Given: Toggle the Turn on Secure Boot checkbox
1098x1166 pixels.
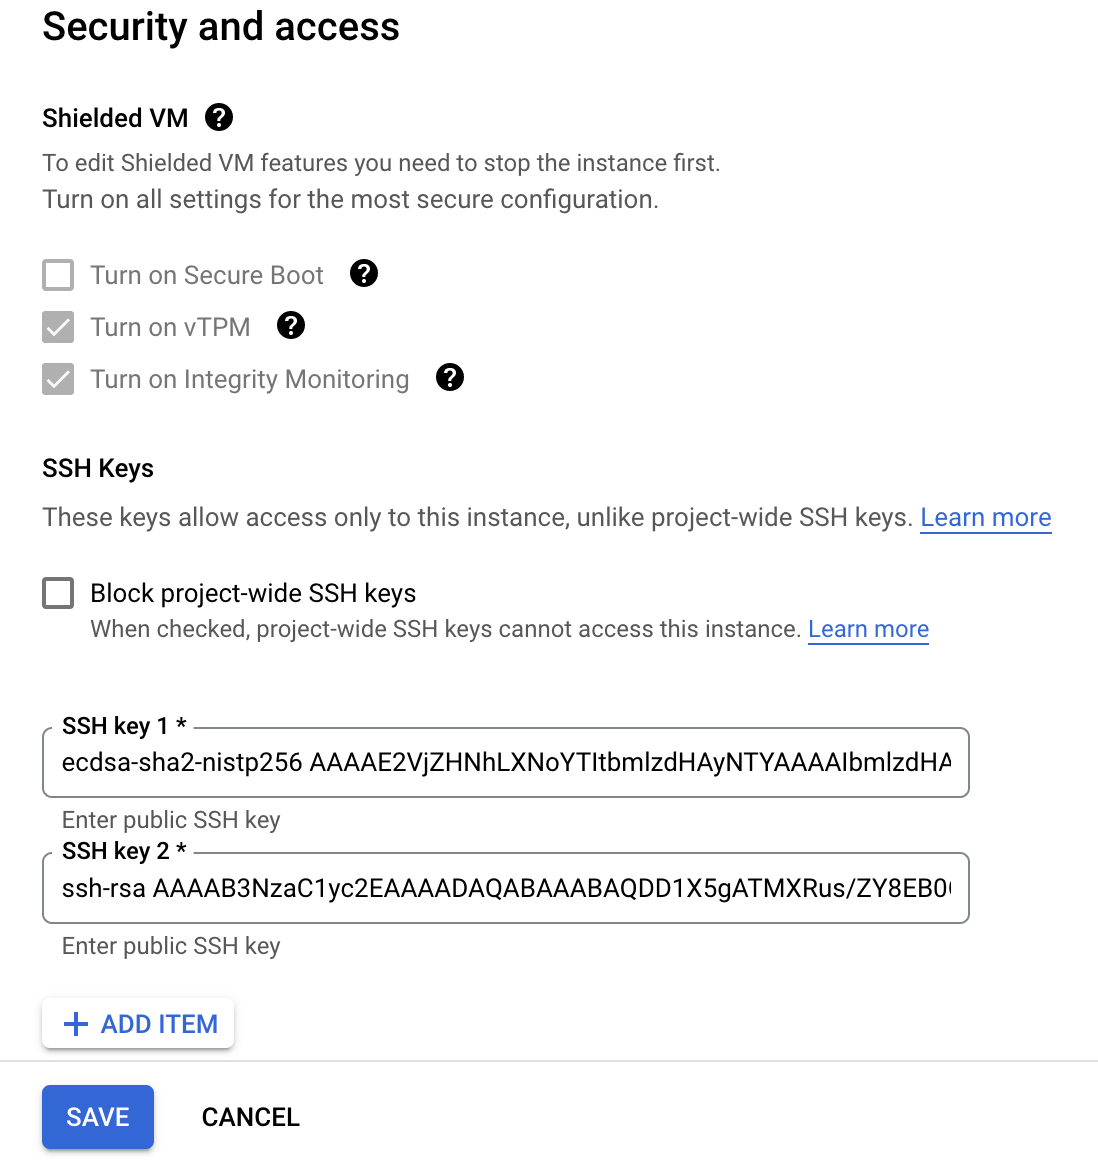Looking at the screenshot, I should [x=58, y=275].
